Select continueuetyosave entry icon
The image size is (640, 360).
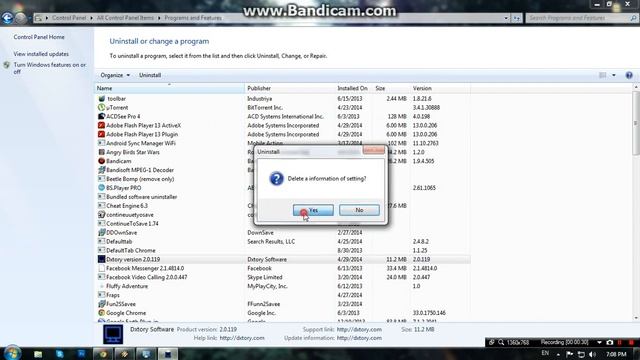[x=101, y=215]
